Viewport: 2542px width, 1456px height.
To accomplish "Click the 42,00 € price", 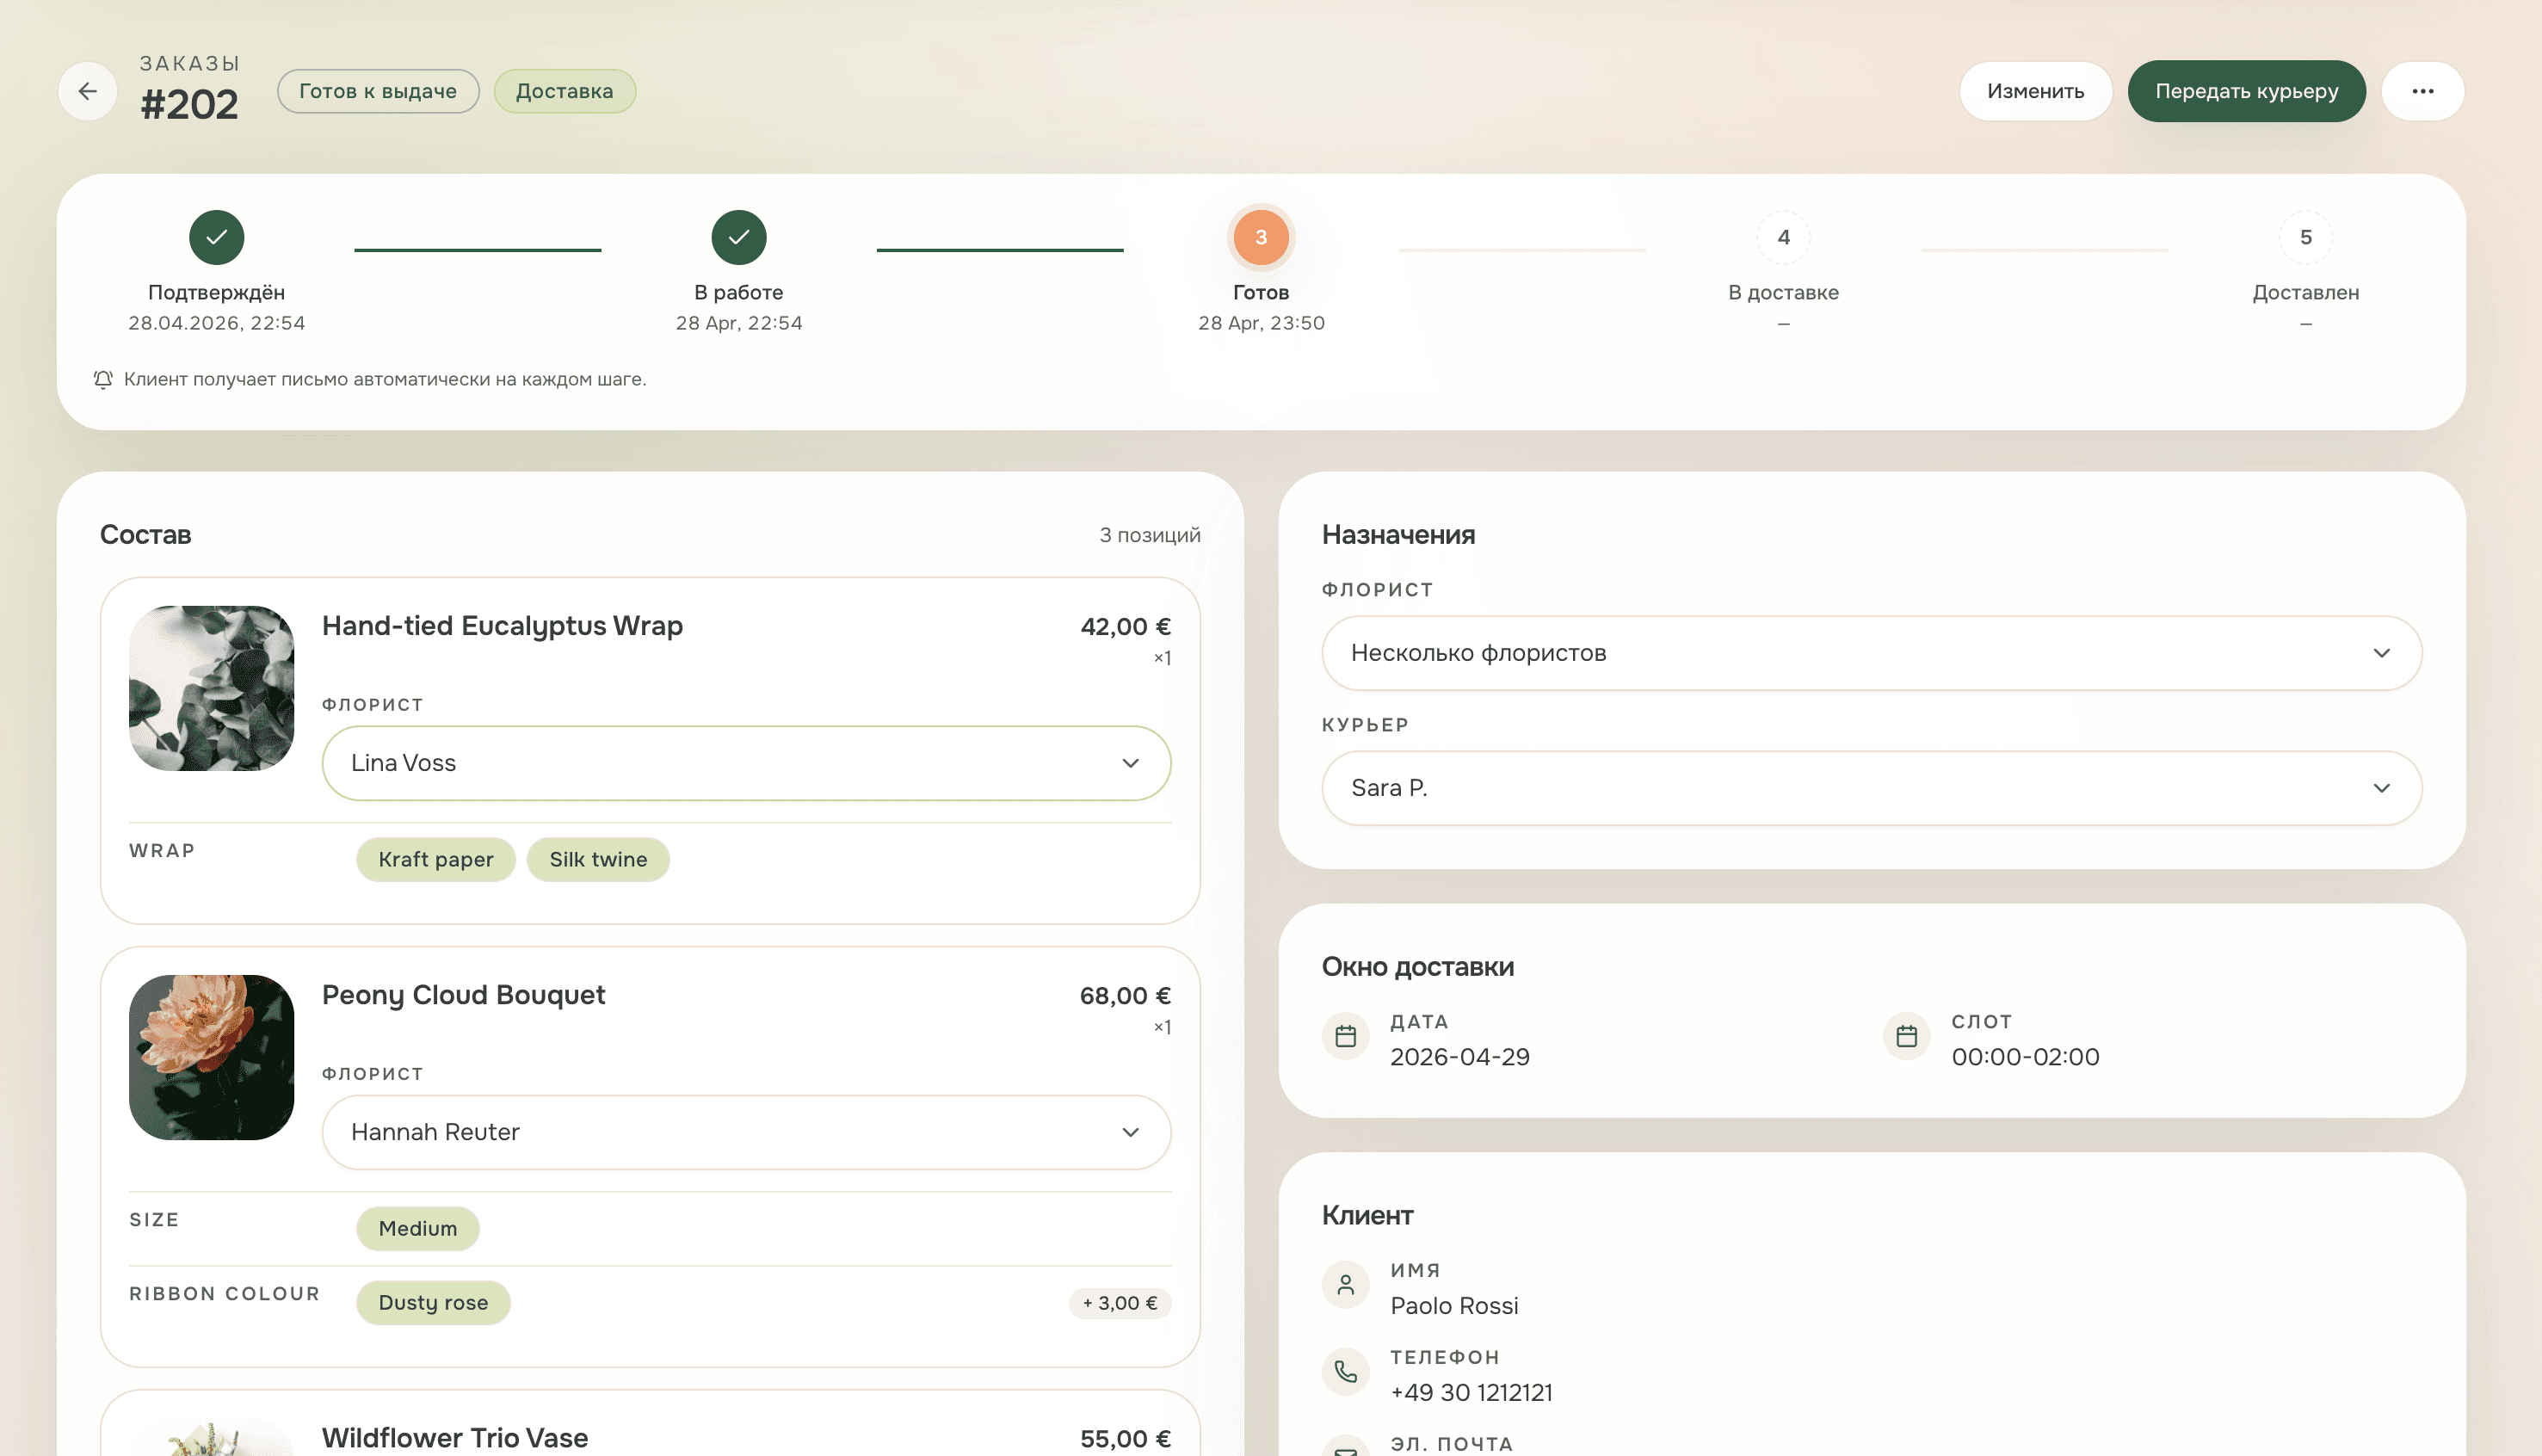I will (1125, 627).
